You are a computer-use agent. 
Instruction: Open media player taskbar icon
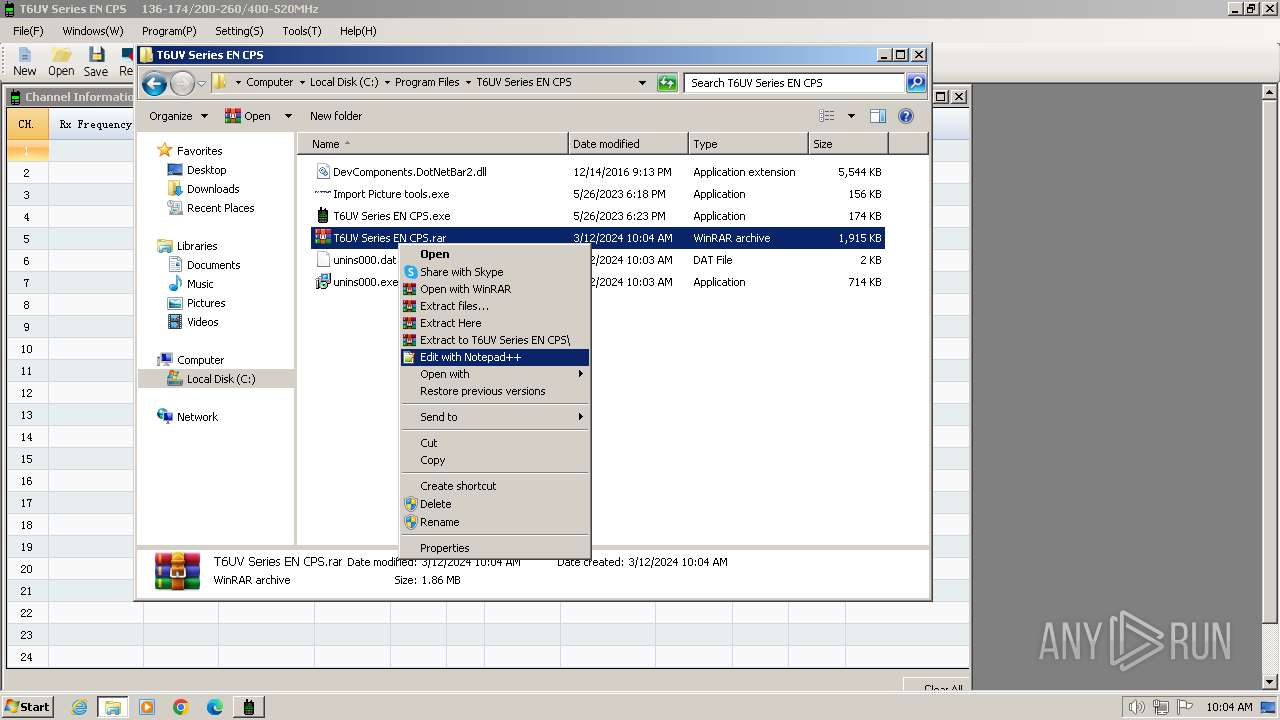[x=147, y=707]
